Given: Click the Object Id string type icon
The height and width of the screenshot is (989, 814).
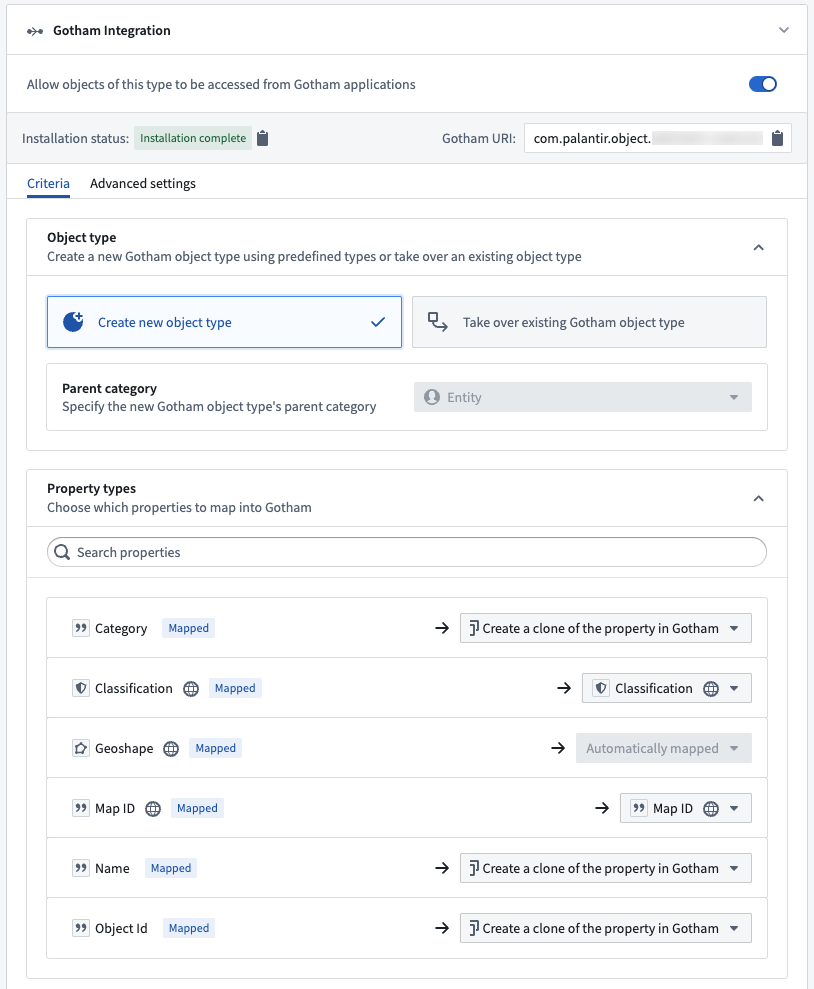Looking at the screenshot, I should (x=81, y=928).
